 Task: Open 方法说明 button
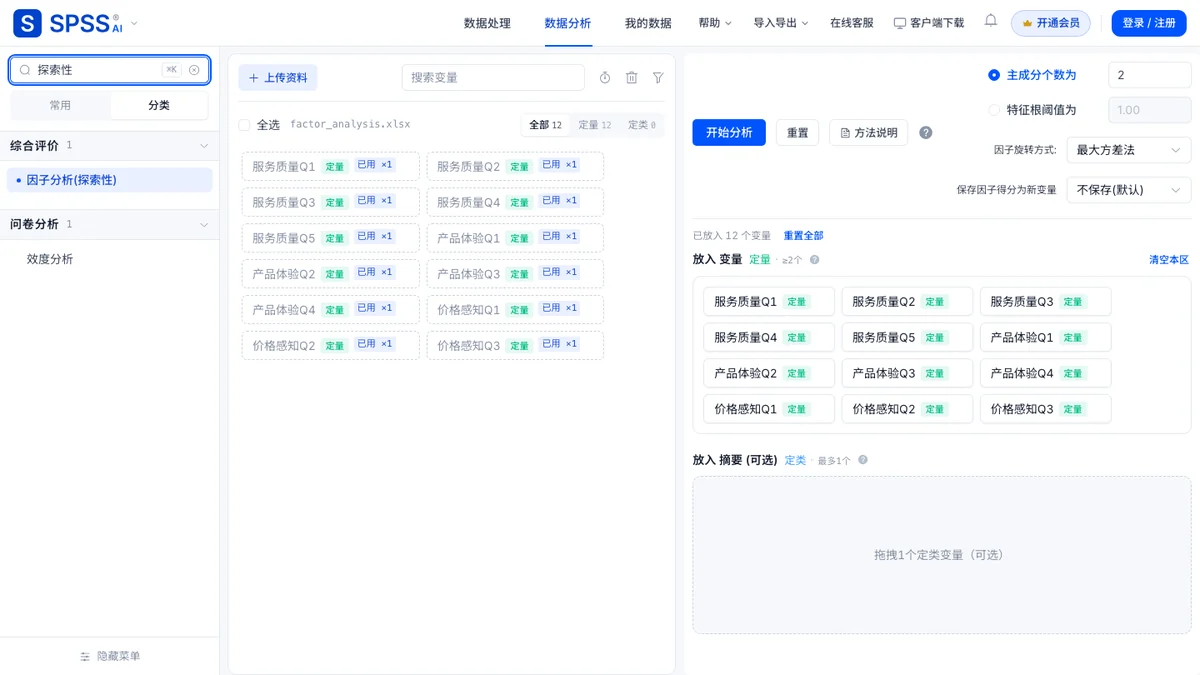(x=869, y=133)
